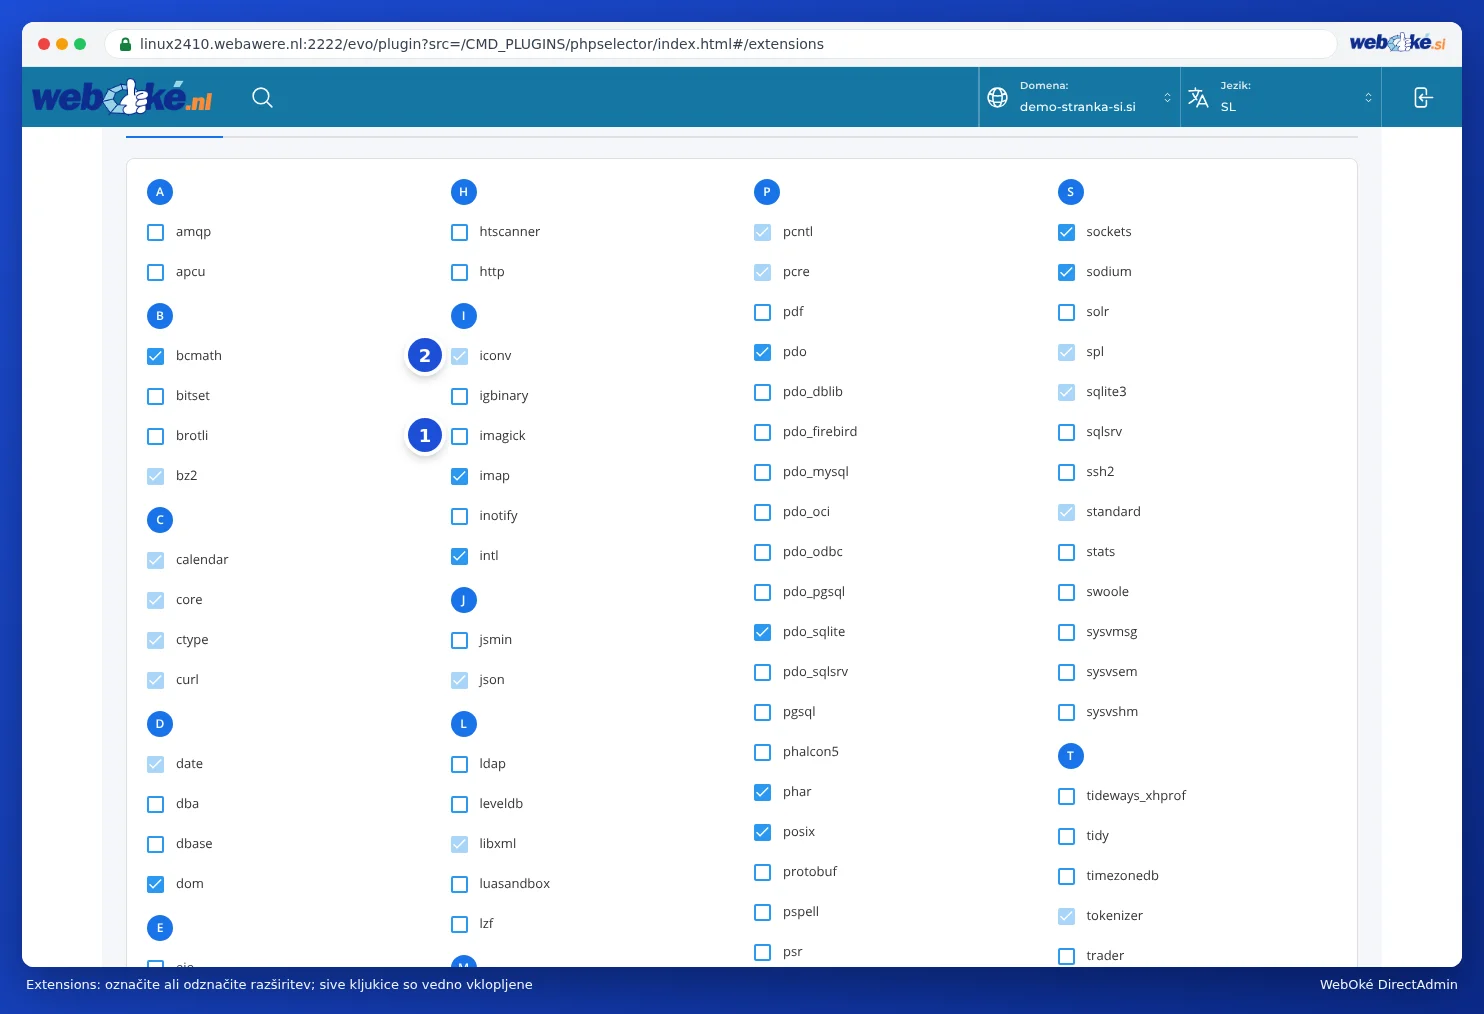Click the 'luasandbox' label
Viewport: 1484px width, 1014px height.
coord(514,884)
